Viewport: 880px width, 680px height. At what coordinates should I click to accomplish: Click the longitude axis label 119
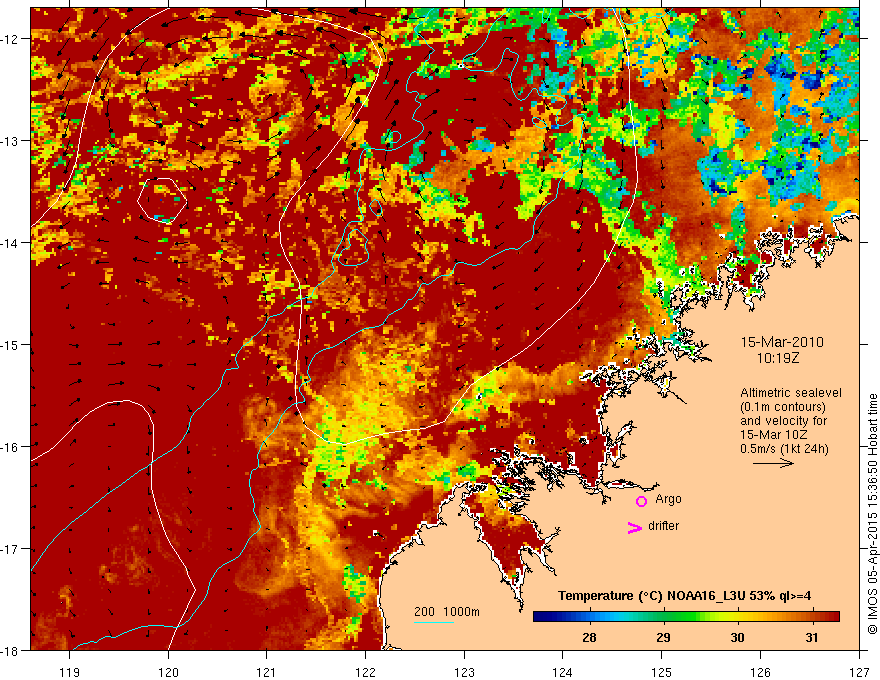[x=70, y=672]
